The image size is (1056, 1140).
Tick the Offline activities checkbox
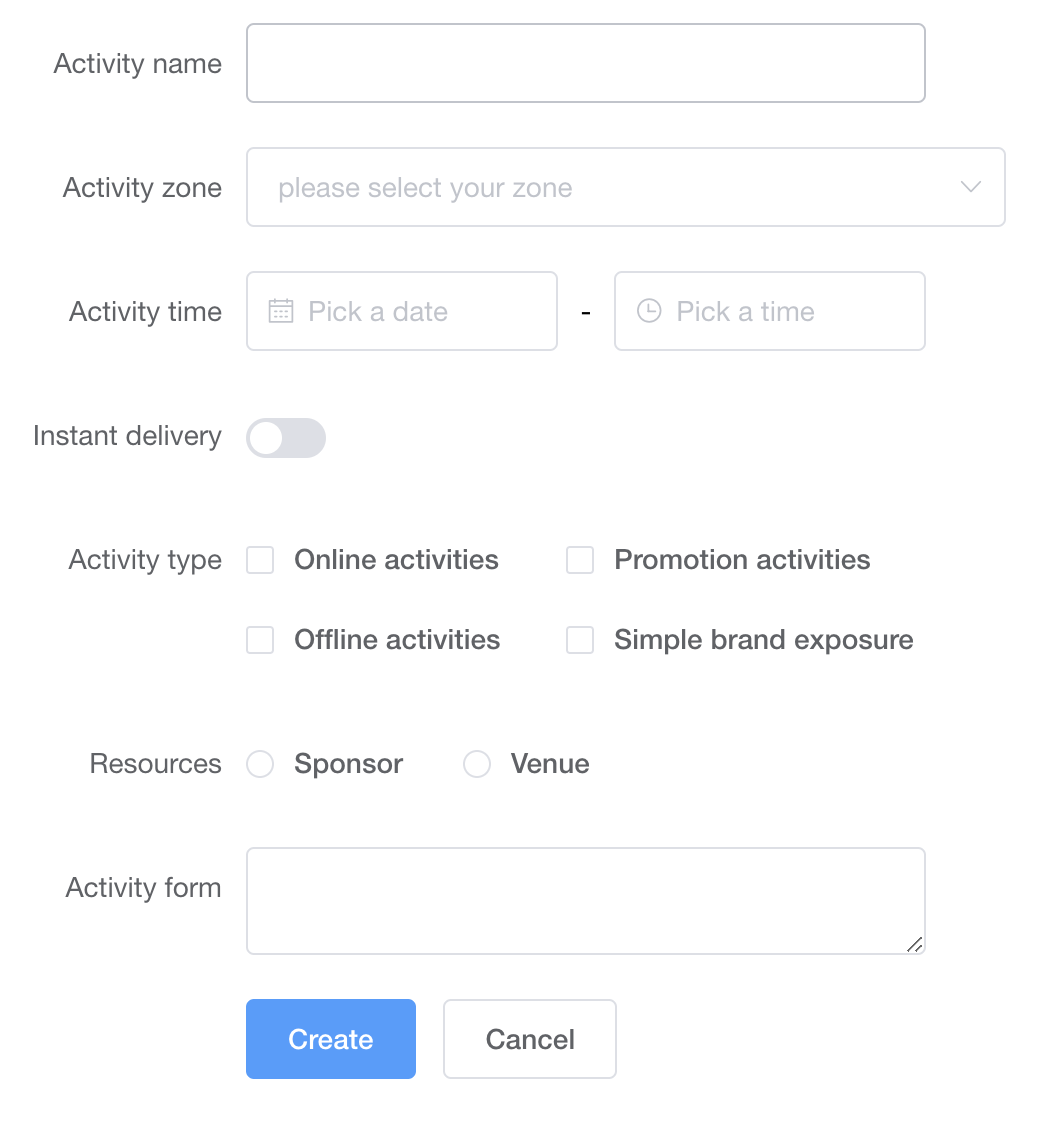tap(260, 640)
